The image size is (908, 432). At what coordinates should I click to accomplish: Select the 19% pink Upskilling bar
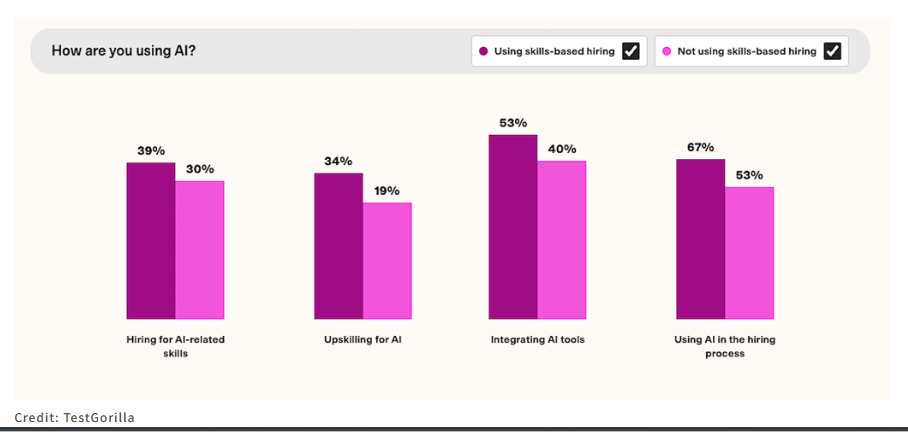387,261
